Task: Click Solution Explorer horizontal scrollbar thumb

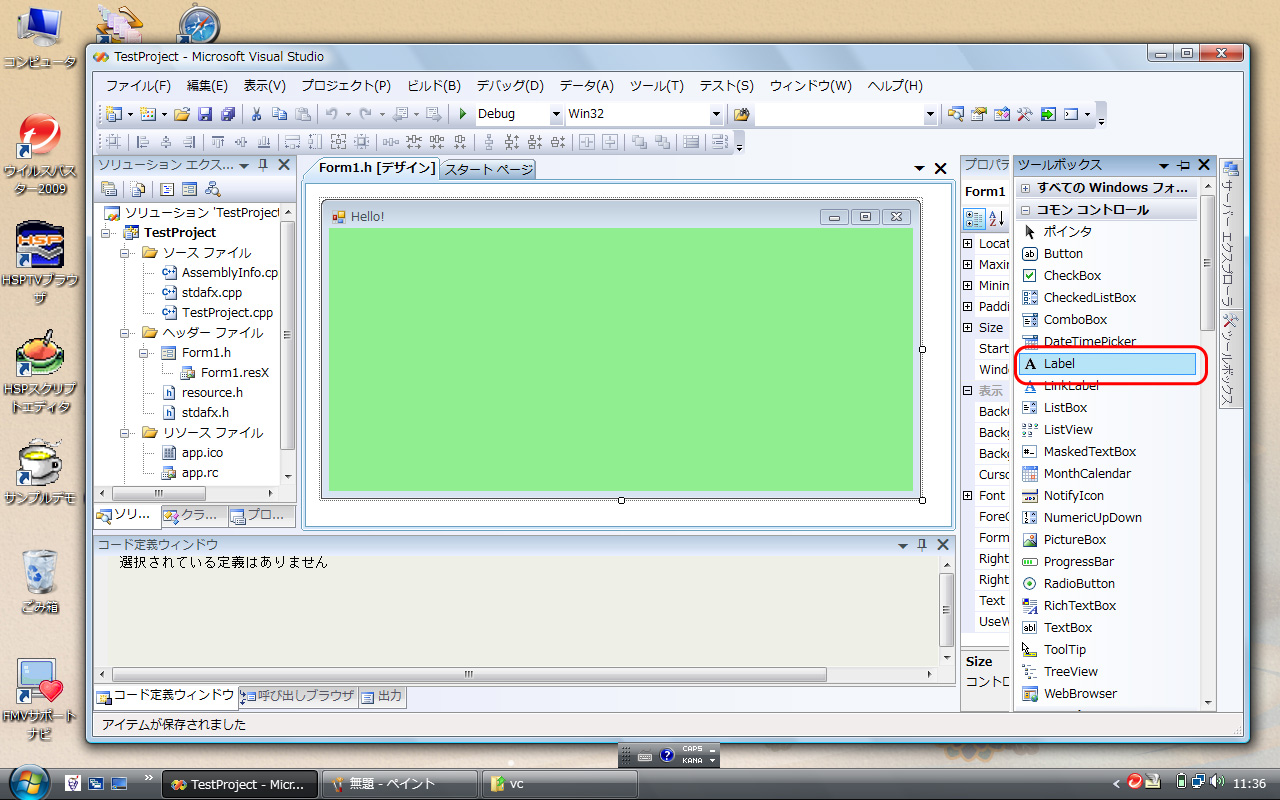Action: click(160, 494)
